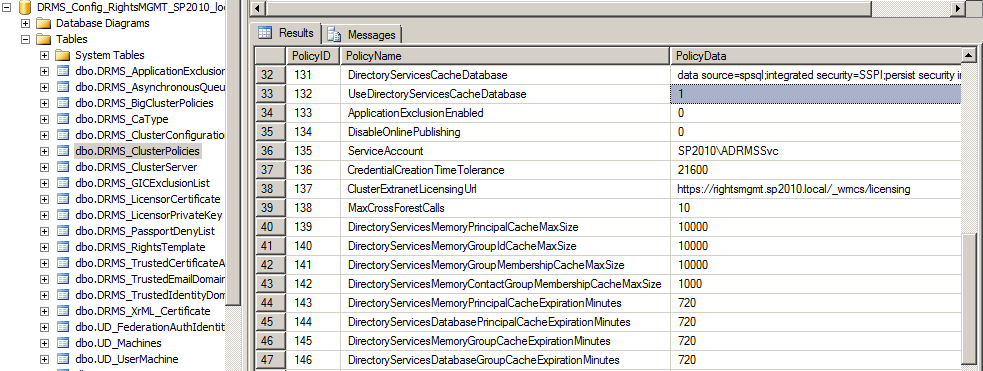Click the Database Diagrams folder icon
The width and height of the screenshot is (983, 371).
[x=43, y=24]
